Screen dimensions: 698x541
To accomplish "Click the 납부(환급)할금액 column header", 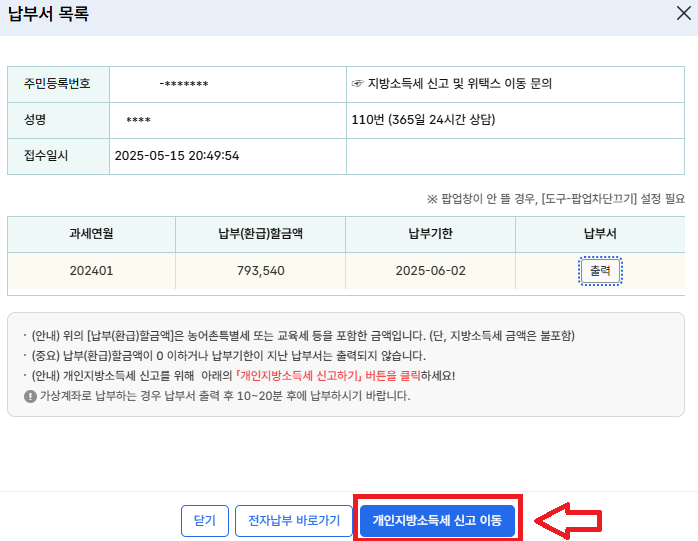I will (x=260, y=233).
